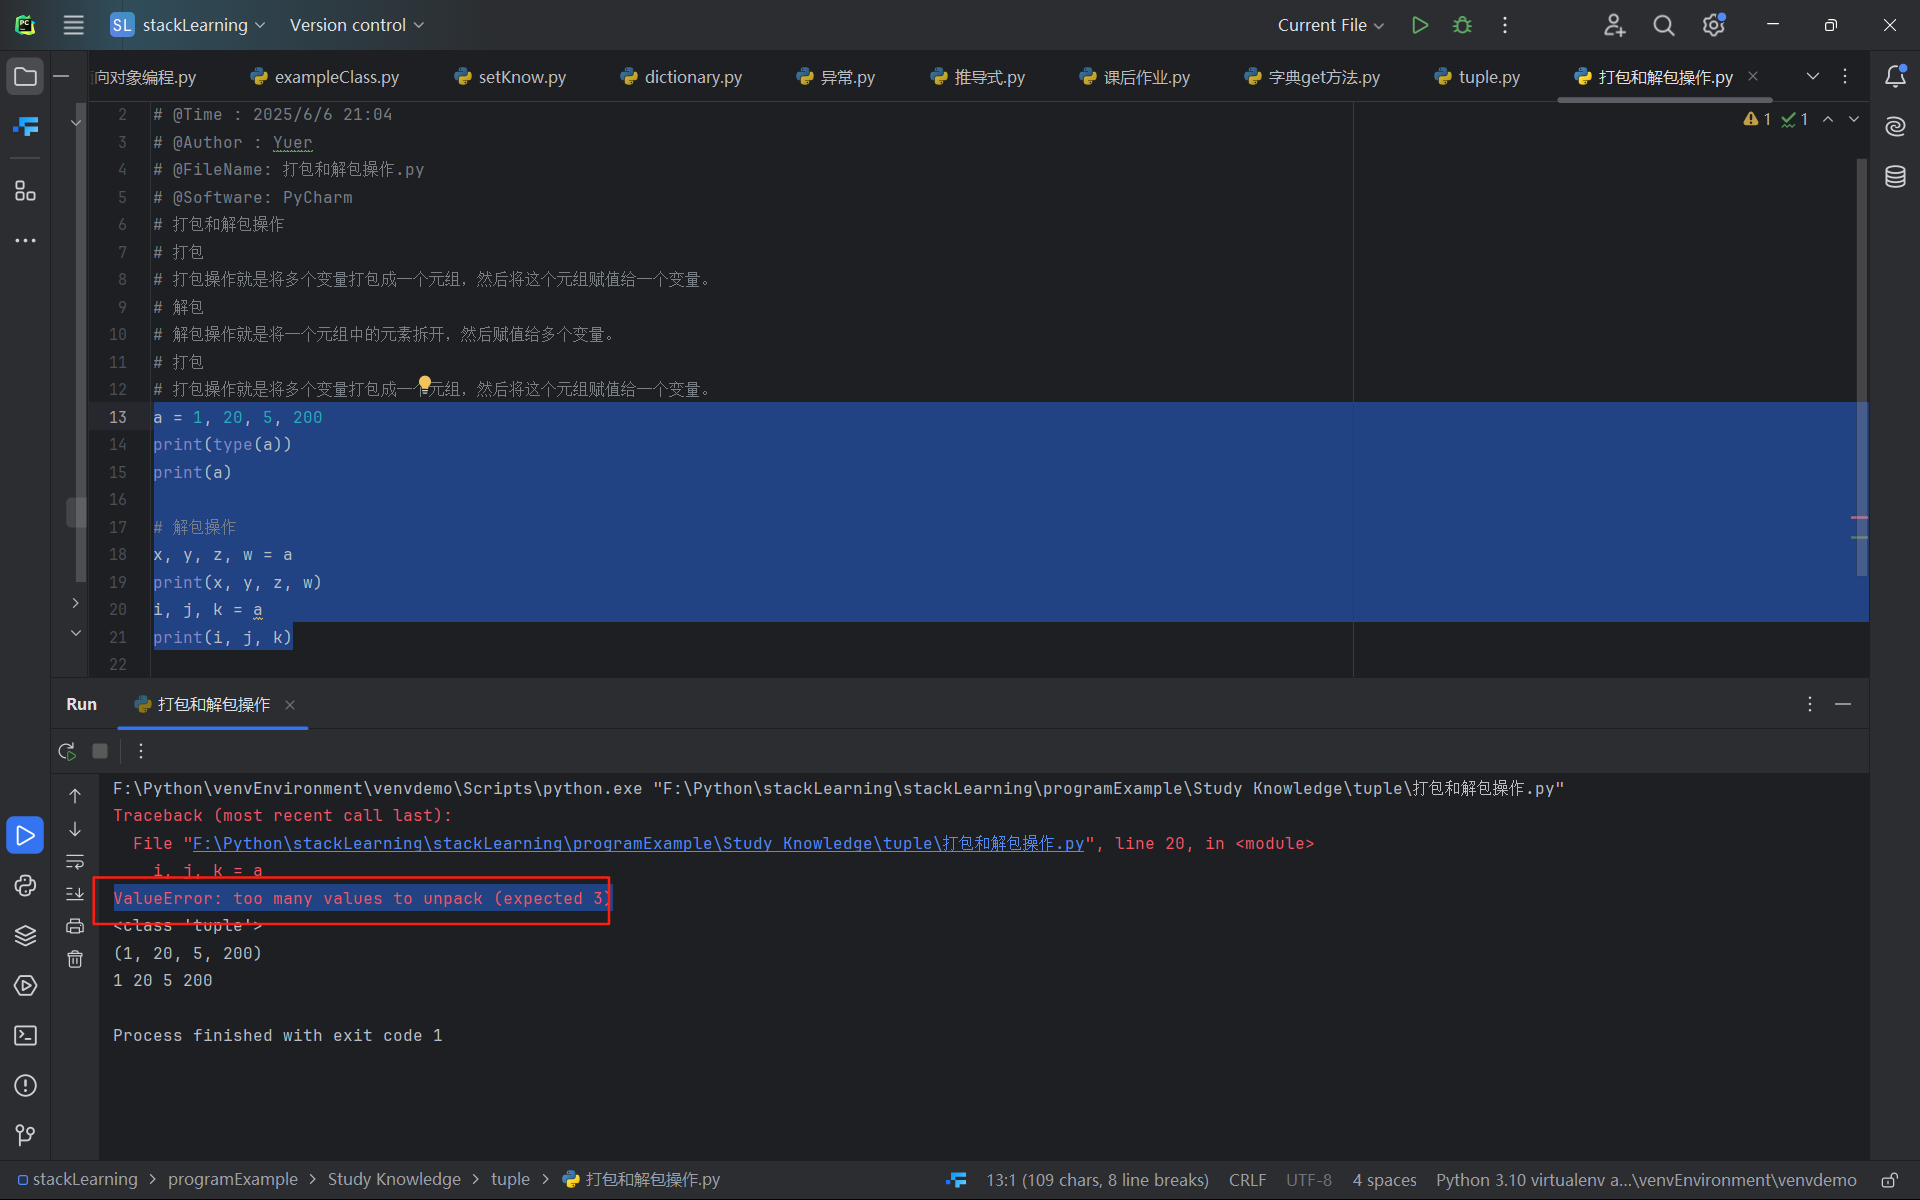Switch to the dictionary.py editor tab
This screenshot has height=1200, width=1920.
coord(692,77)
